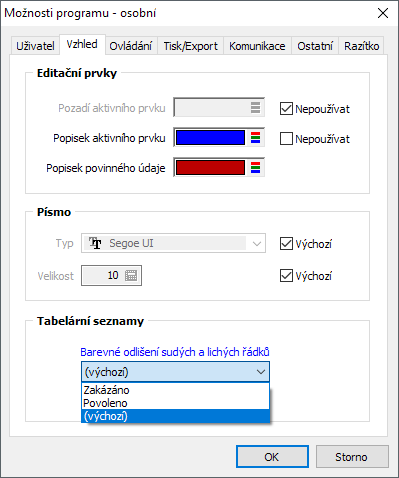
Task: Open the Ovládání tab
Action: [x=131, y=46]
